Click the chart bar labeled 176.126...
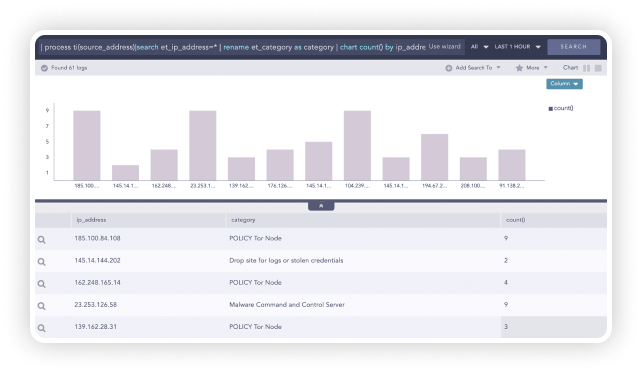 tap(280, 165)
